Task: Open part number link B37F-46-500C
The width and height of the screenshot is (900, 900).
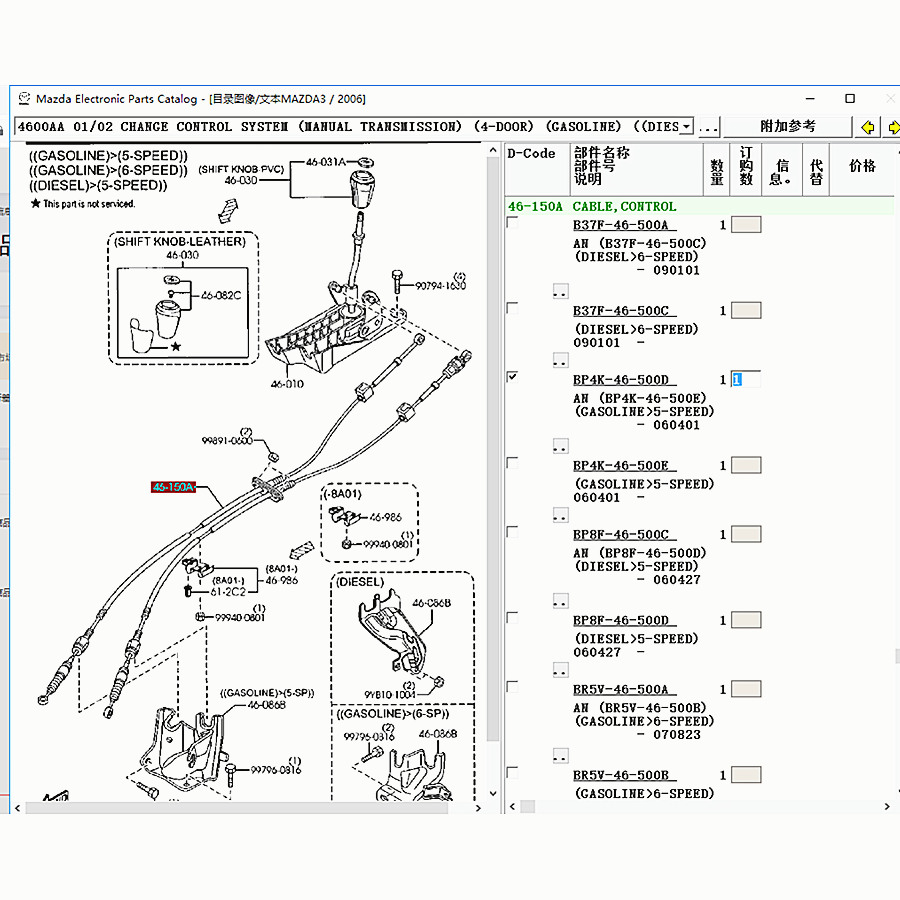Action: [624, 311]
